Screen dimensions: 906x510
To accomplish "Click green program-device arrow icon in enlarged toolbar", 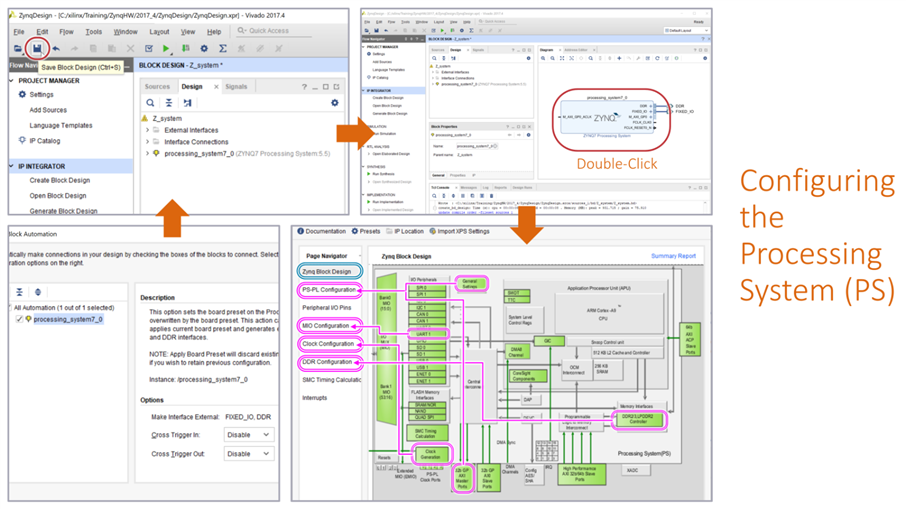I will click(185, 49).
